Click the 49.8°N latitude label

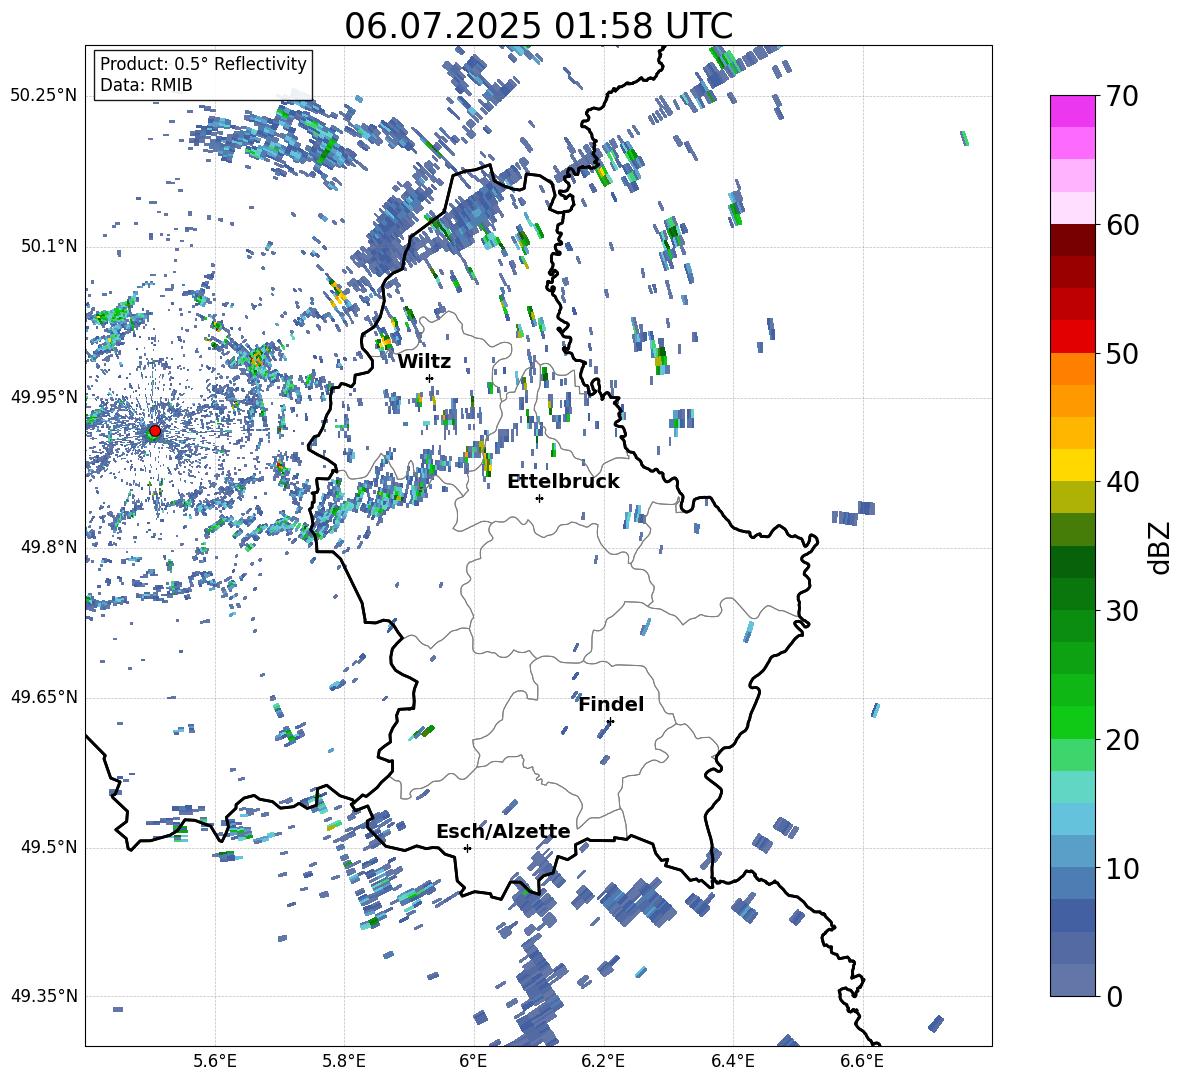49,547
